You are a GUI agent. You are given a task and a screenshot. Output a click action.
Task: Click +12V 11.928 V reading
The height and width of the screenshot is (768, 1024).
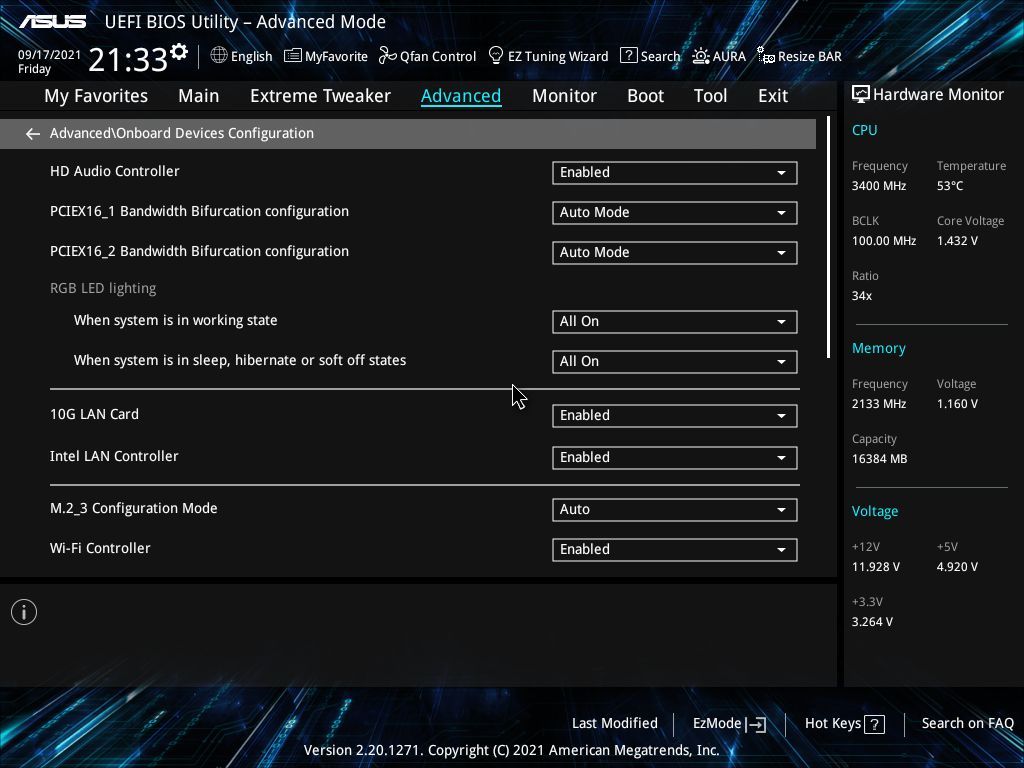tap(875, 566)
